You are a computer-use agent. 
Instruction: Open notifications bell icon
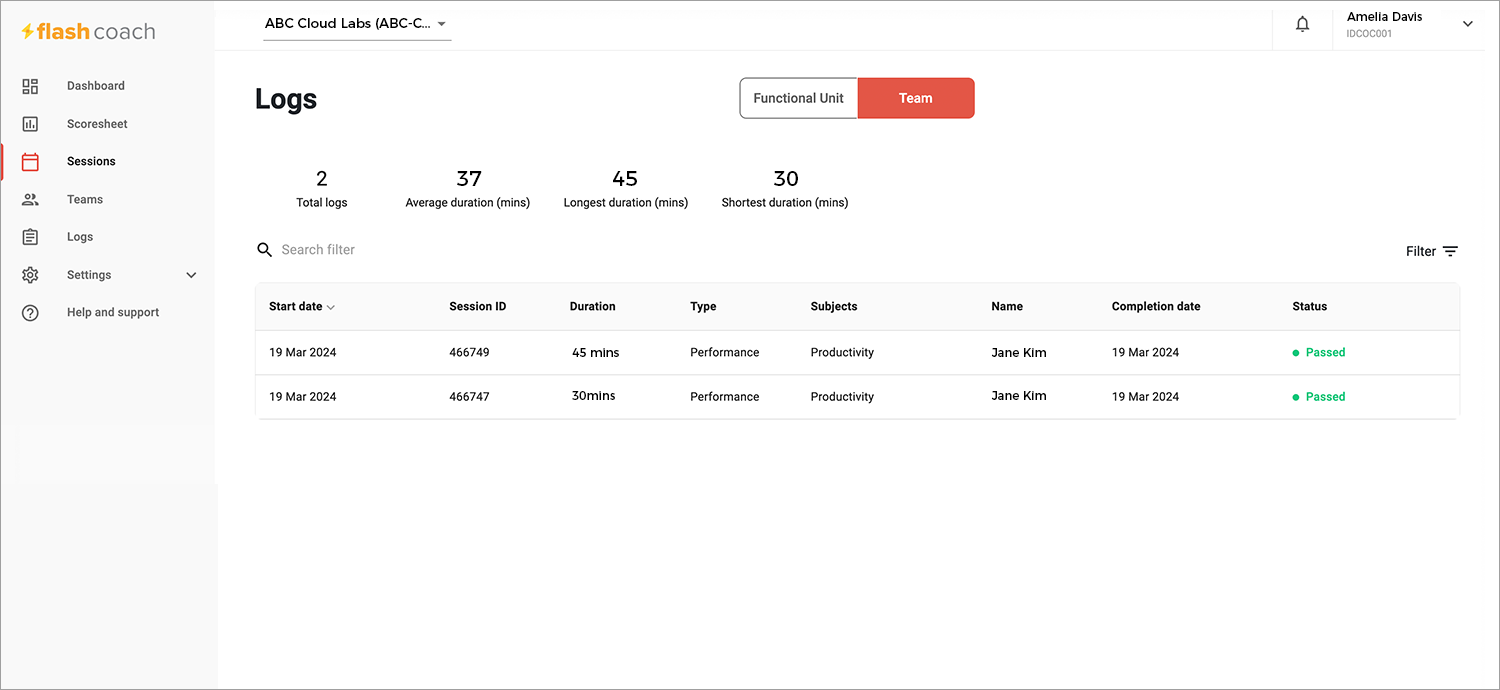pos(1302,25)
